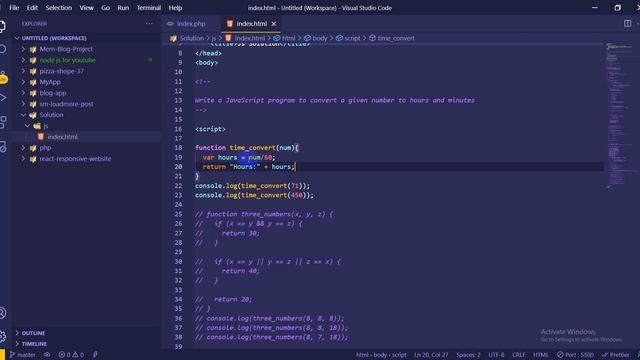
Task: Click the Prettier status bar item
Action: click(616, 355)
